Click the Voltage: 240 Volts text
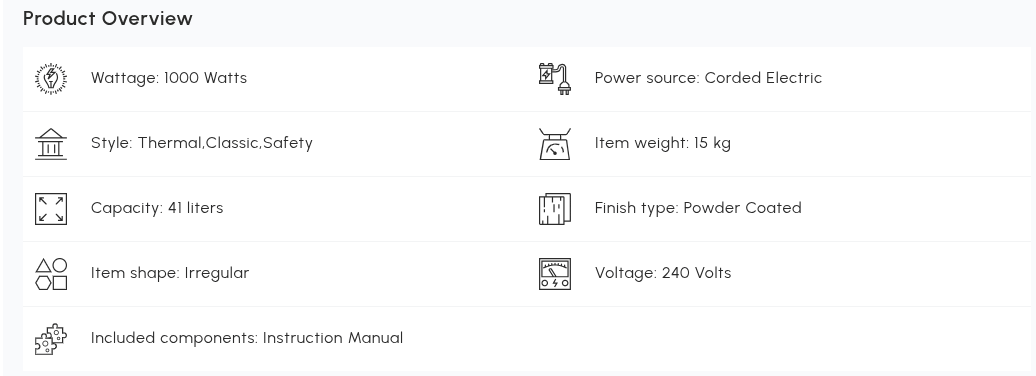Screen dimensions: 1036x376 pyautogui.click(x=663, y=273)
